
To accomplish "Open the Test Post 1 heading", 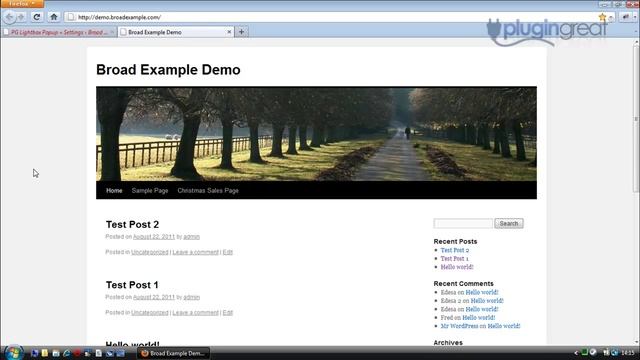I will point(132,285).
